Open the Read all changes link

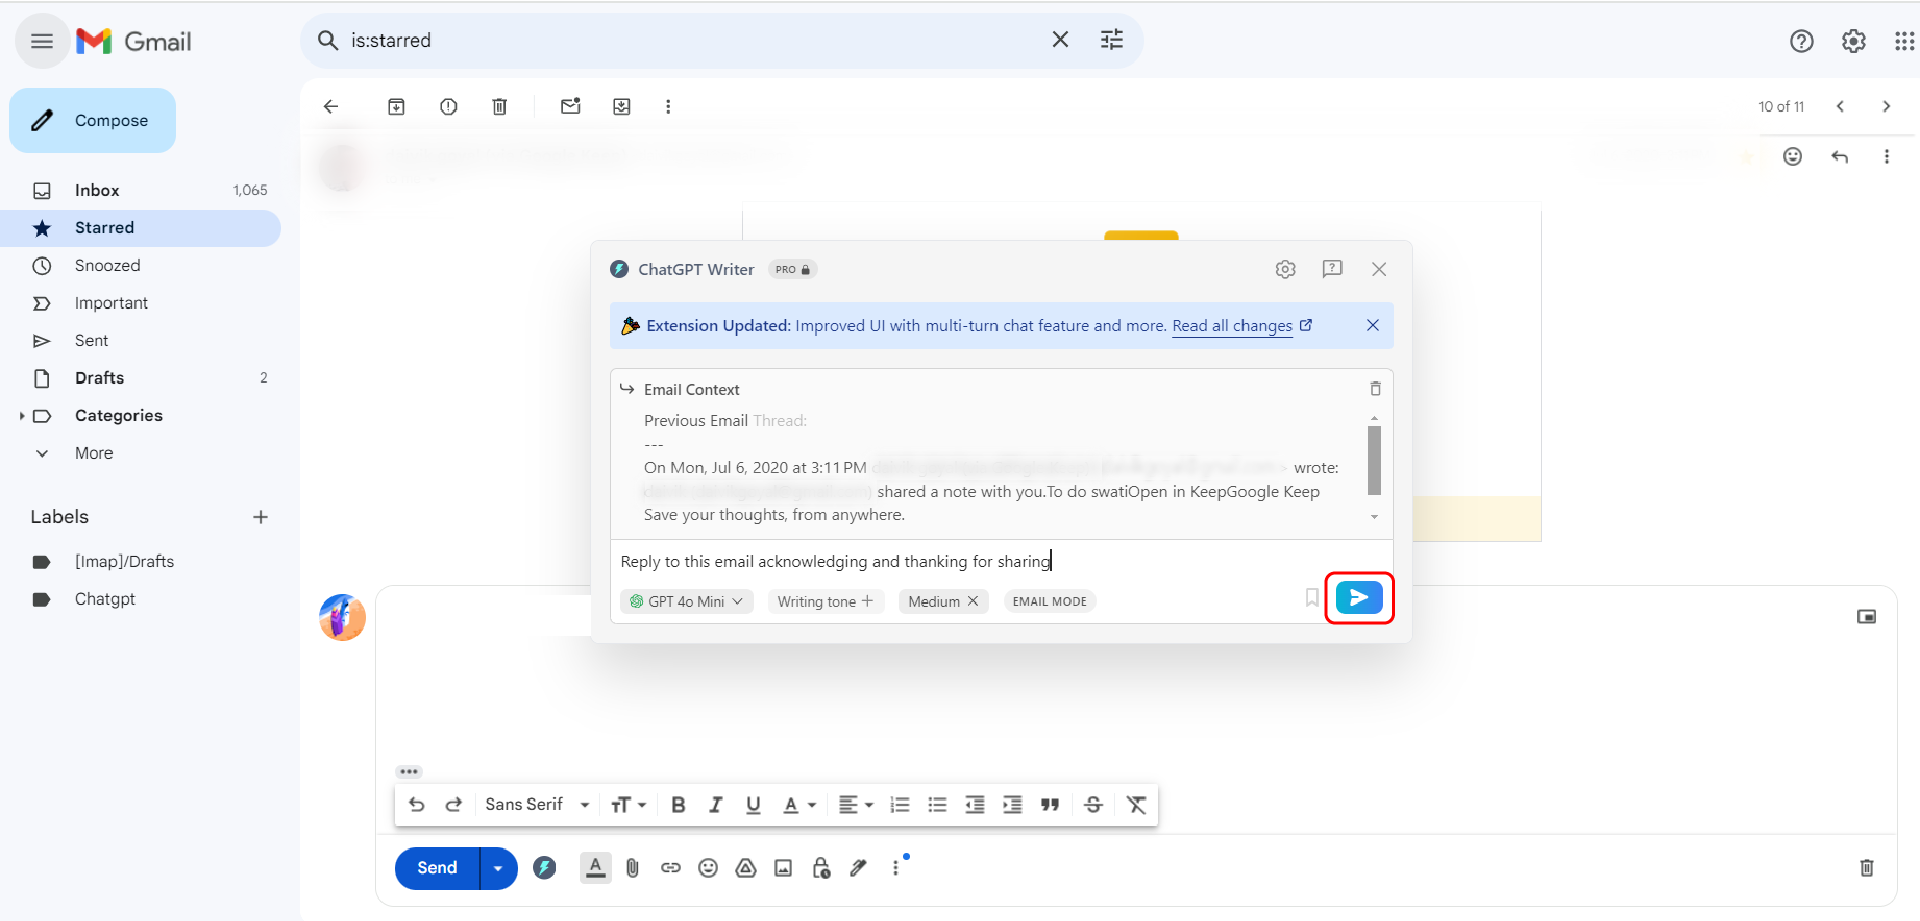pos(1242,326)
